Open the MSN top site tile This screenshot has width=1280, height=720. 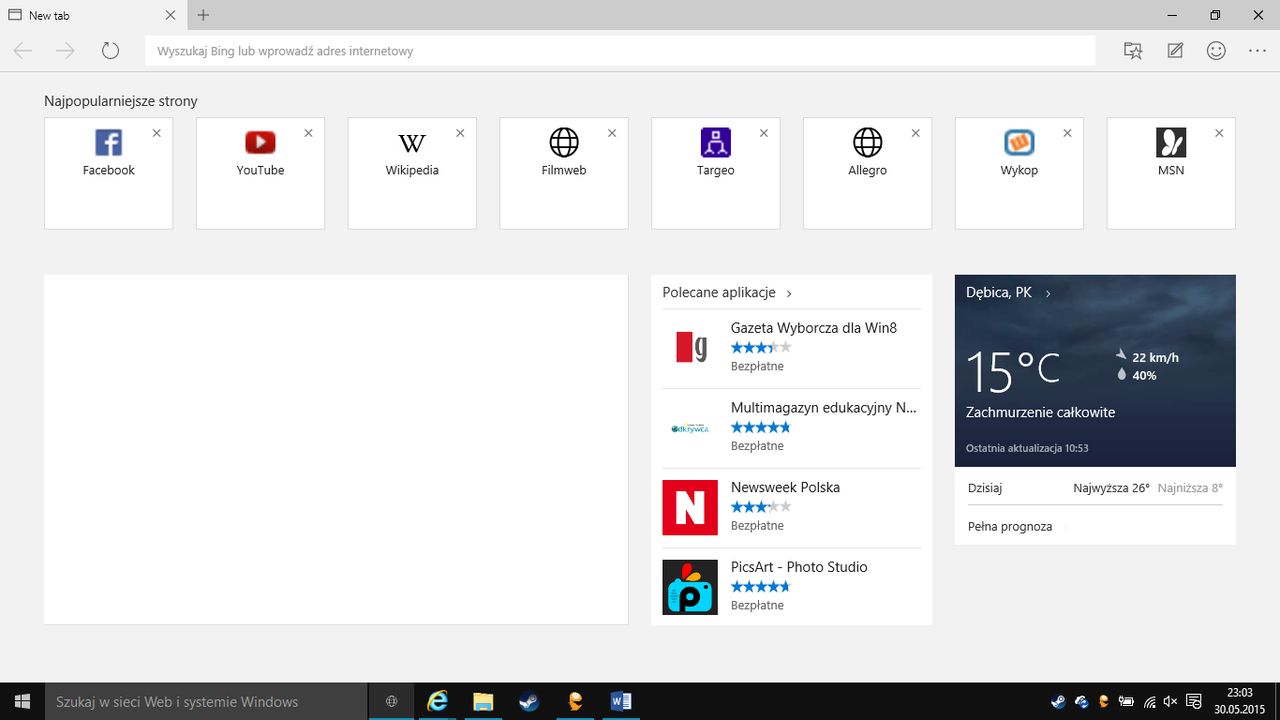coord(1171,173)
